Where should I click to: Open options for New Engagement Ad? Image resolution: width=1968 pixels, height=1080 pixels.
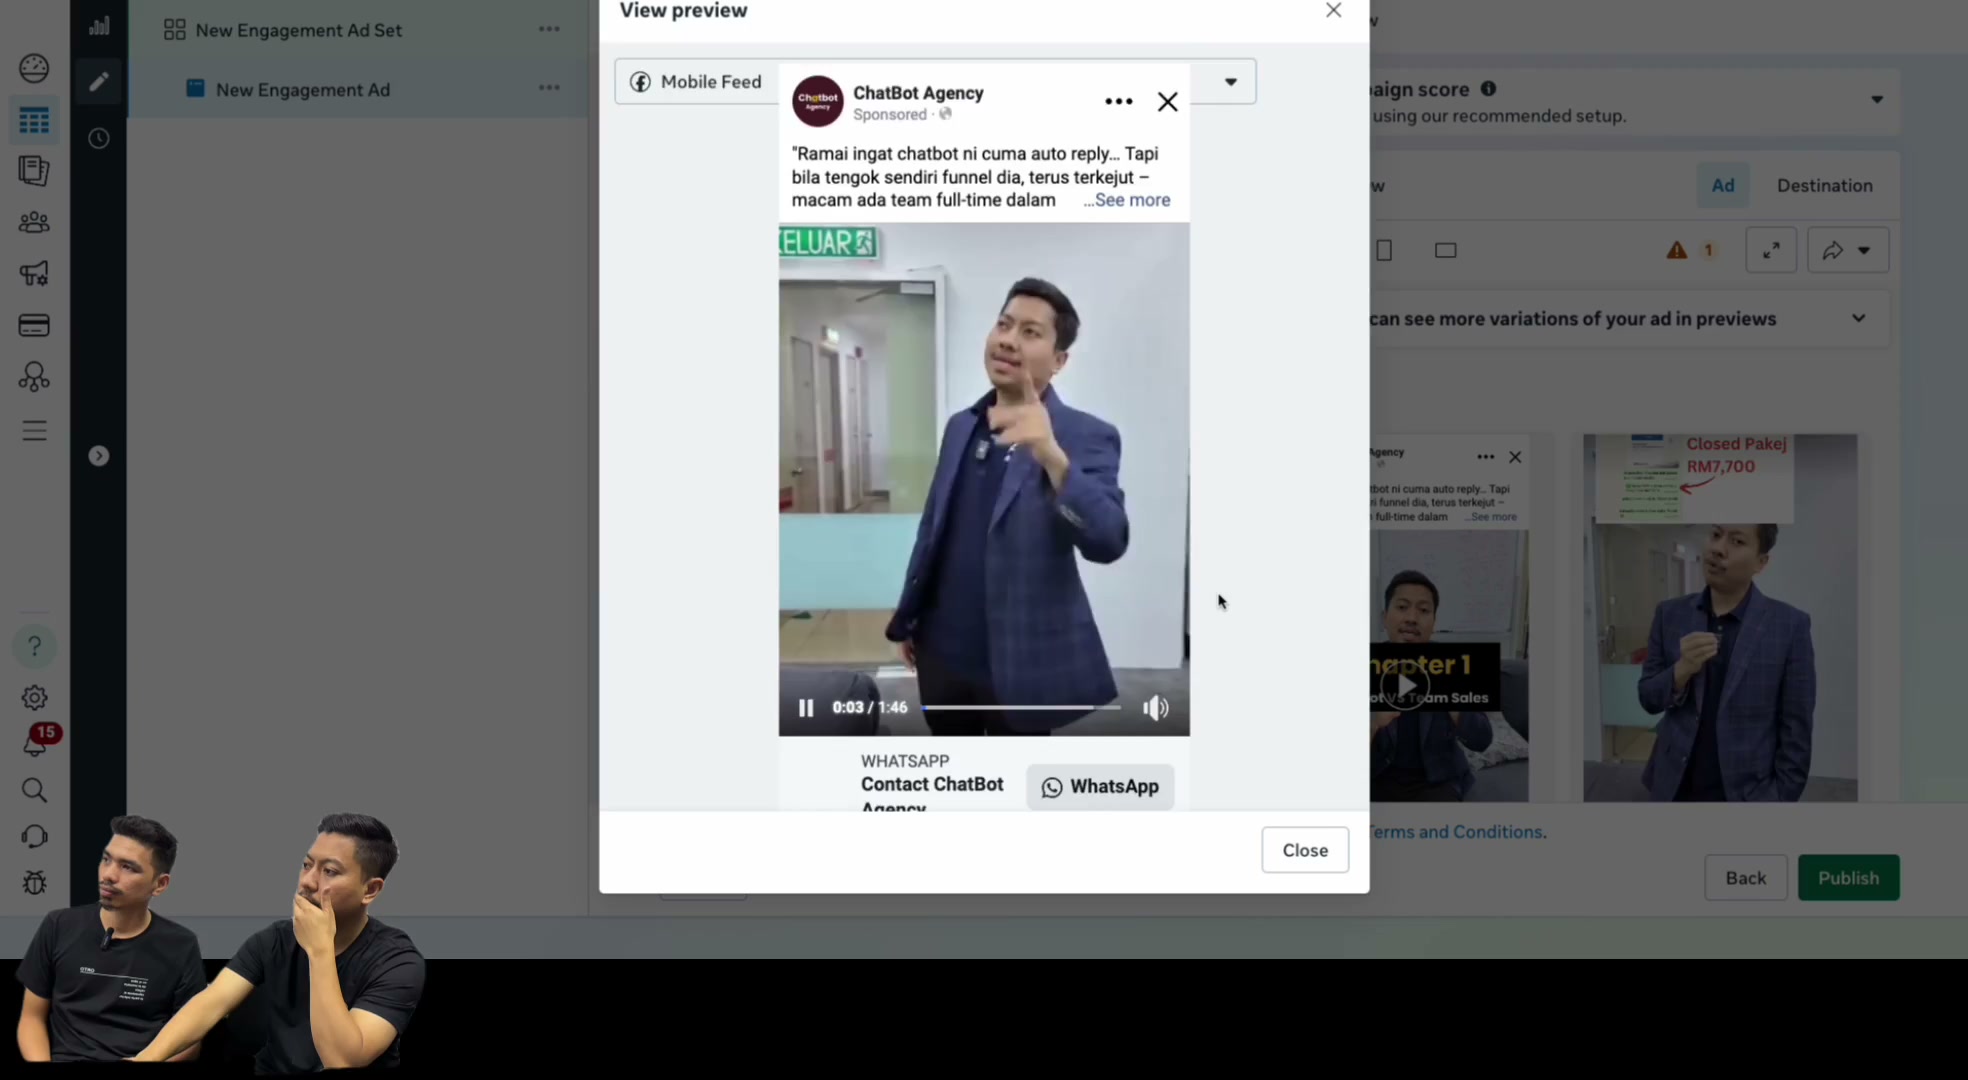click(549, 87)
